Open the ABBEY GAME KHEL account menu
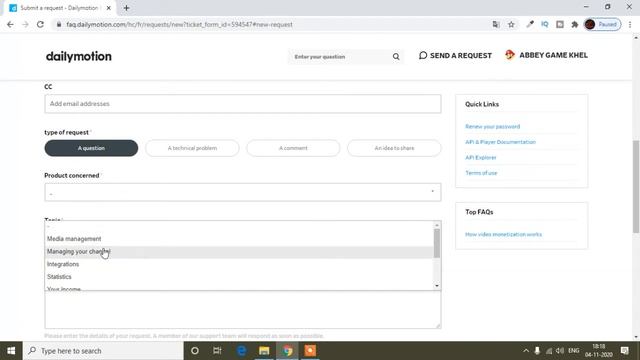This screenshot has width=640, height=360. pos(546,55)
